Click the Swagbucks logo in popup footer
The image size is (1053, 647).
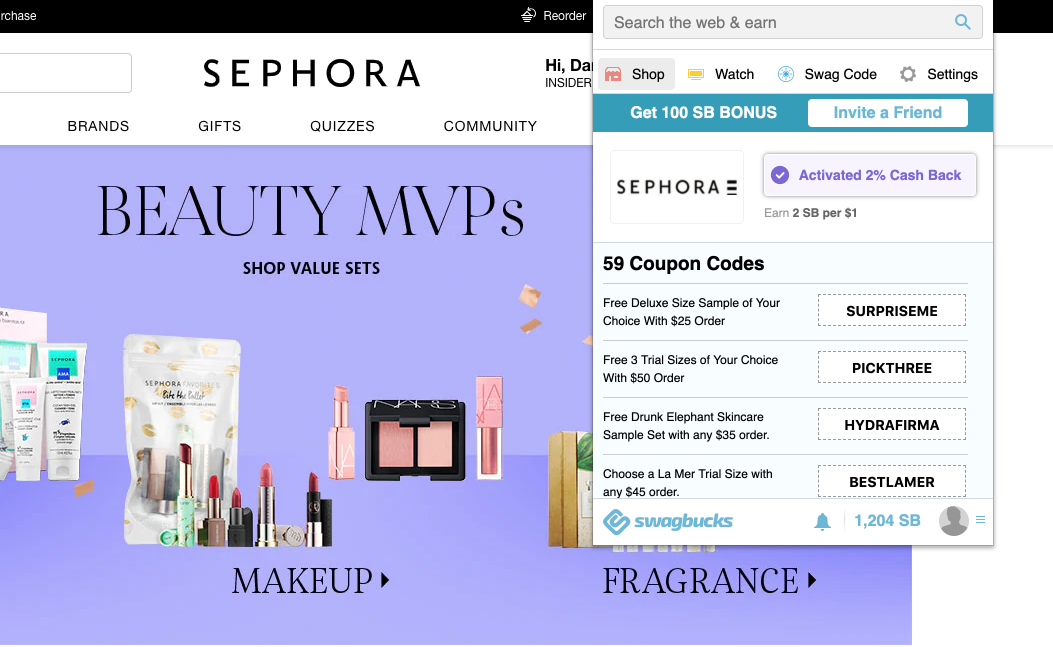[668, 521]
